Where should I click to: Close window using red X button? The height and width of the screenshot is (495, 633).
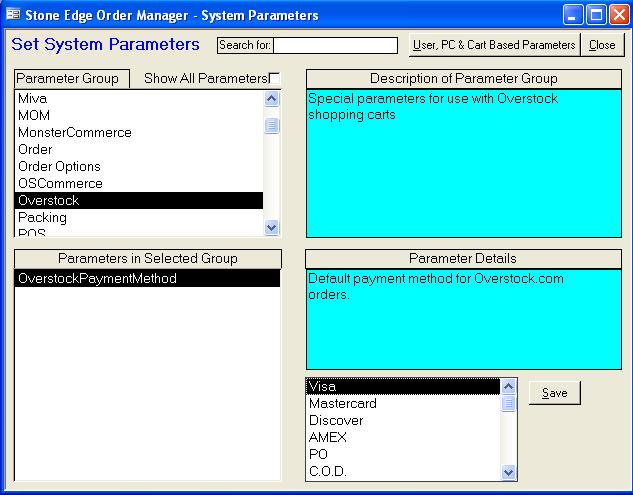(x=619, y=15)
